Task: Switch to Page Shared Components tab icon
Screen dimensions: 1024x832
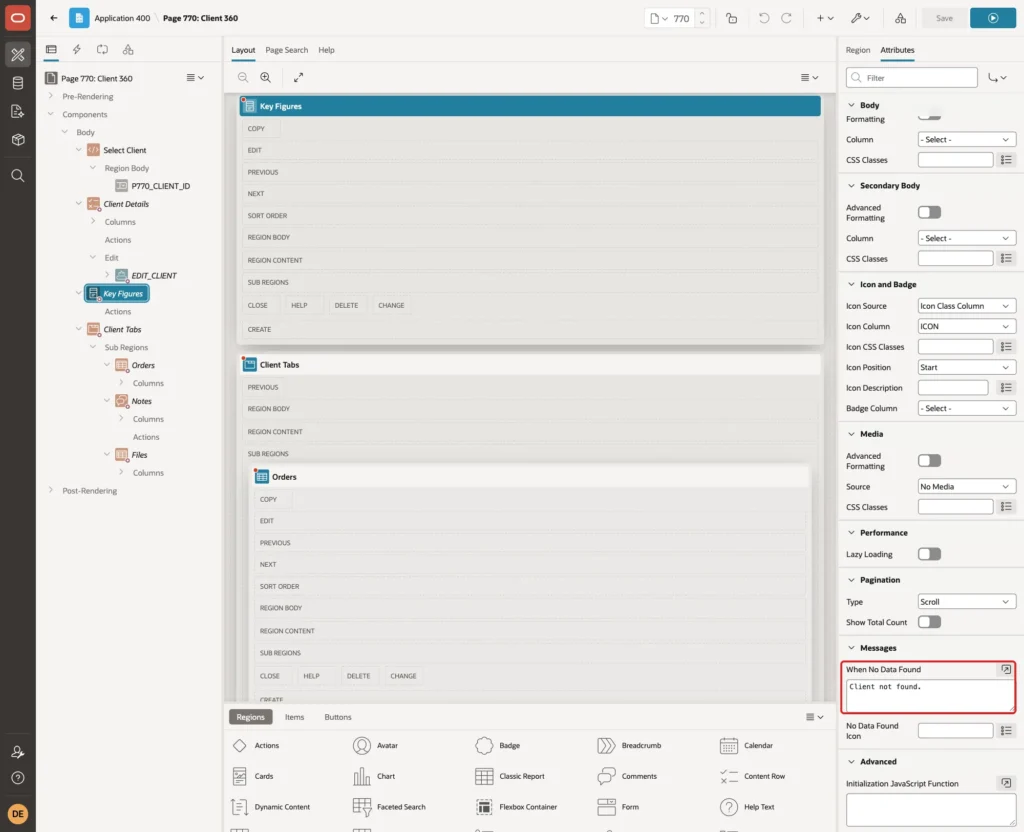Action: point(128,50)
